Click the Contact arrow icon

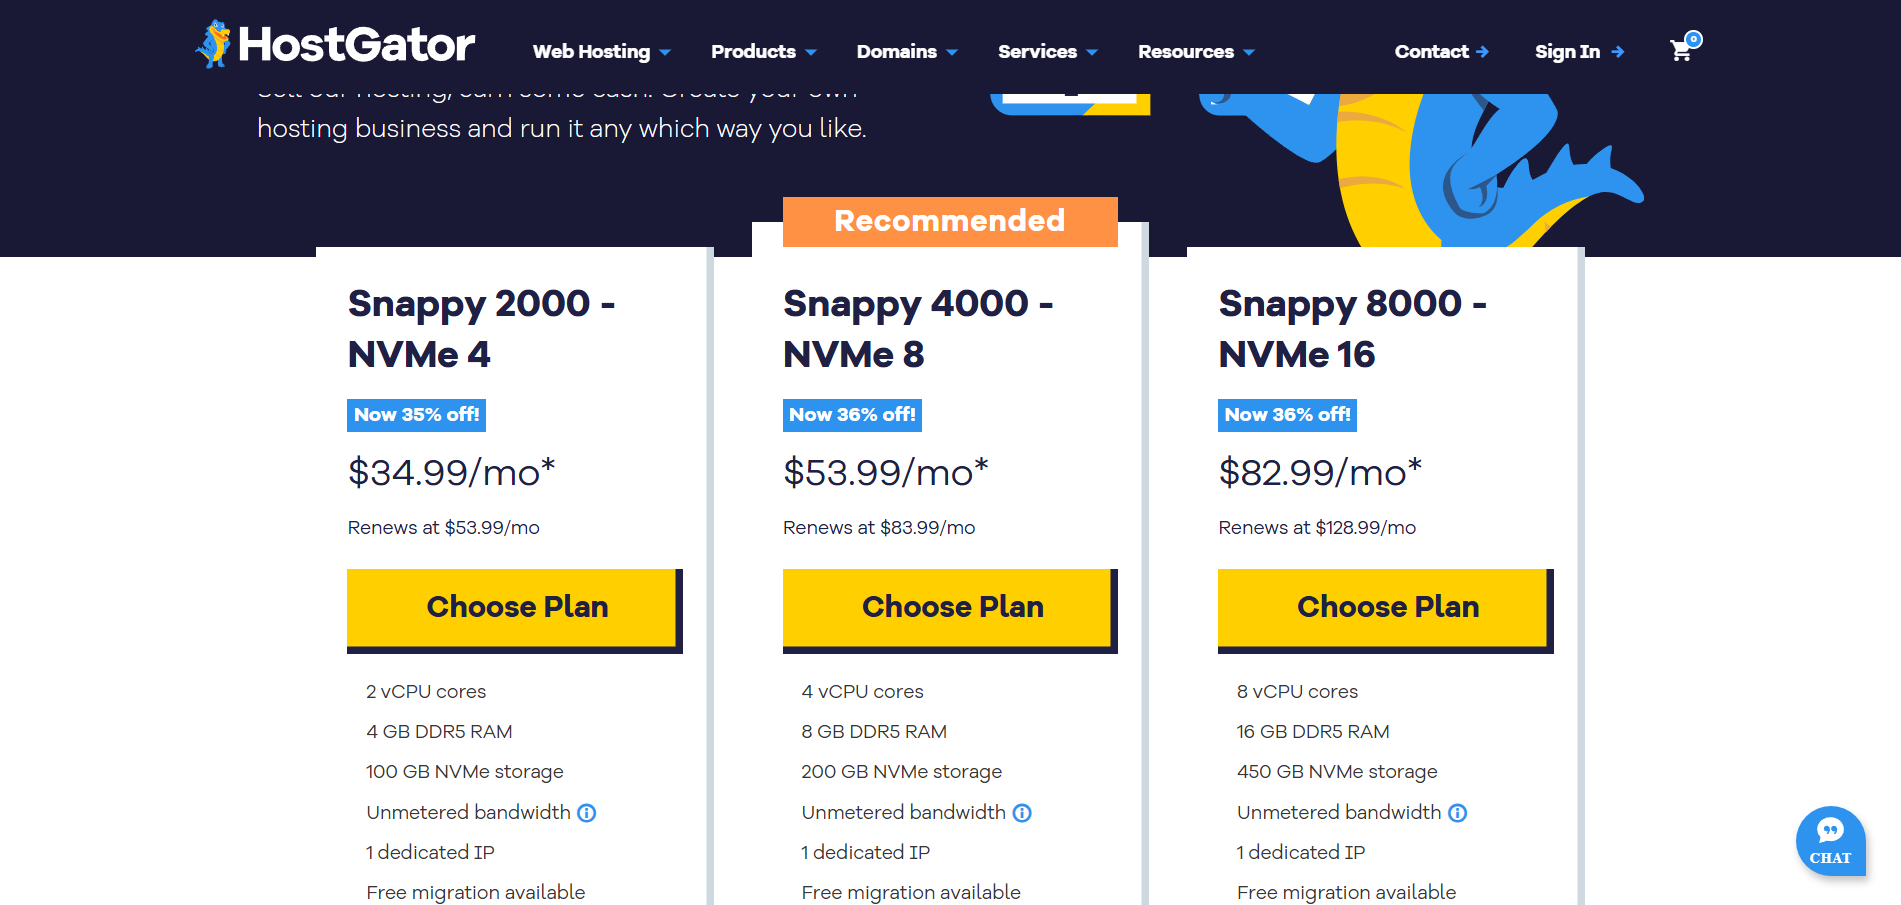pos(1482,52)
